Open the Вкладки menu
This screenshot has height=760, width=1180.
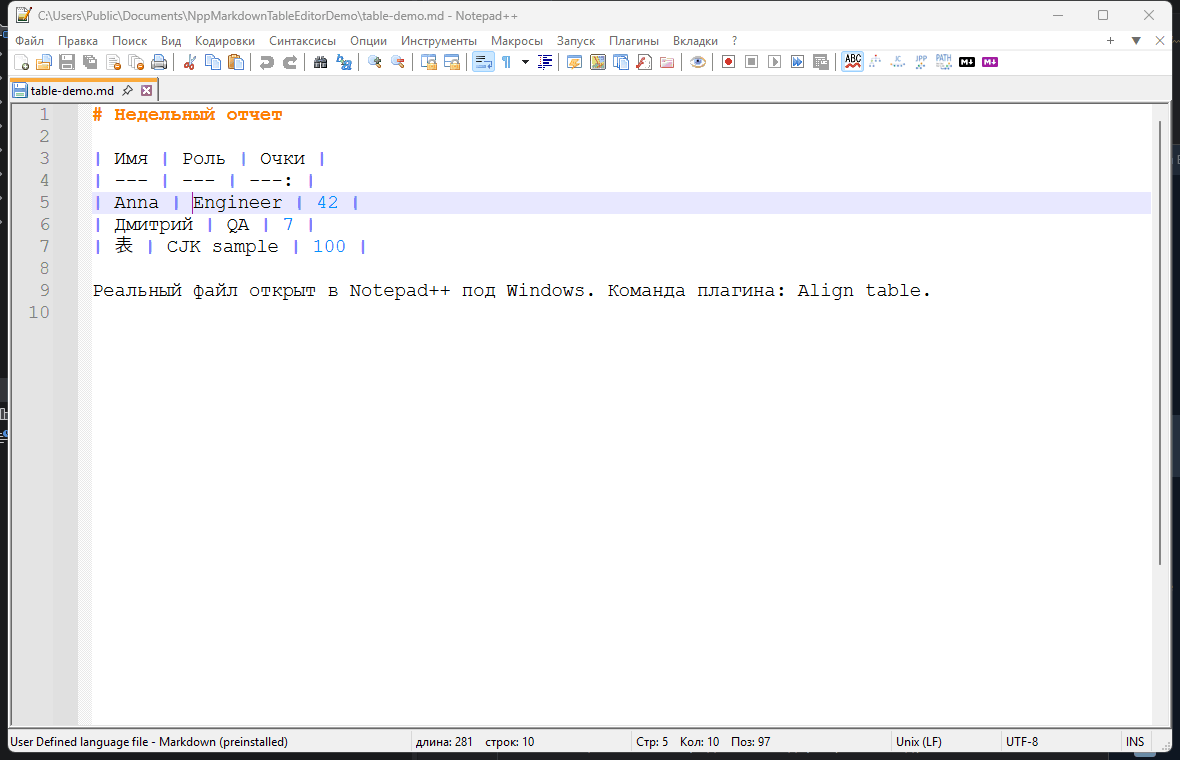click(x=695, y=41)
